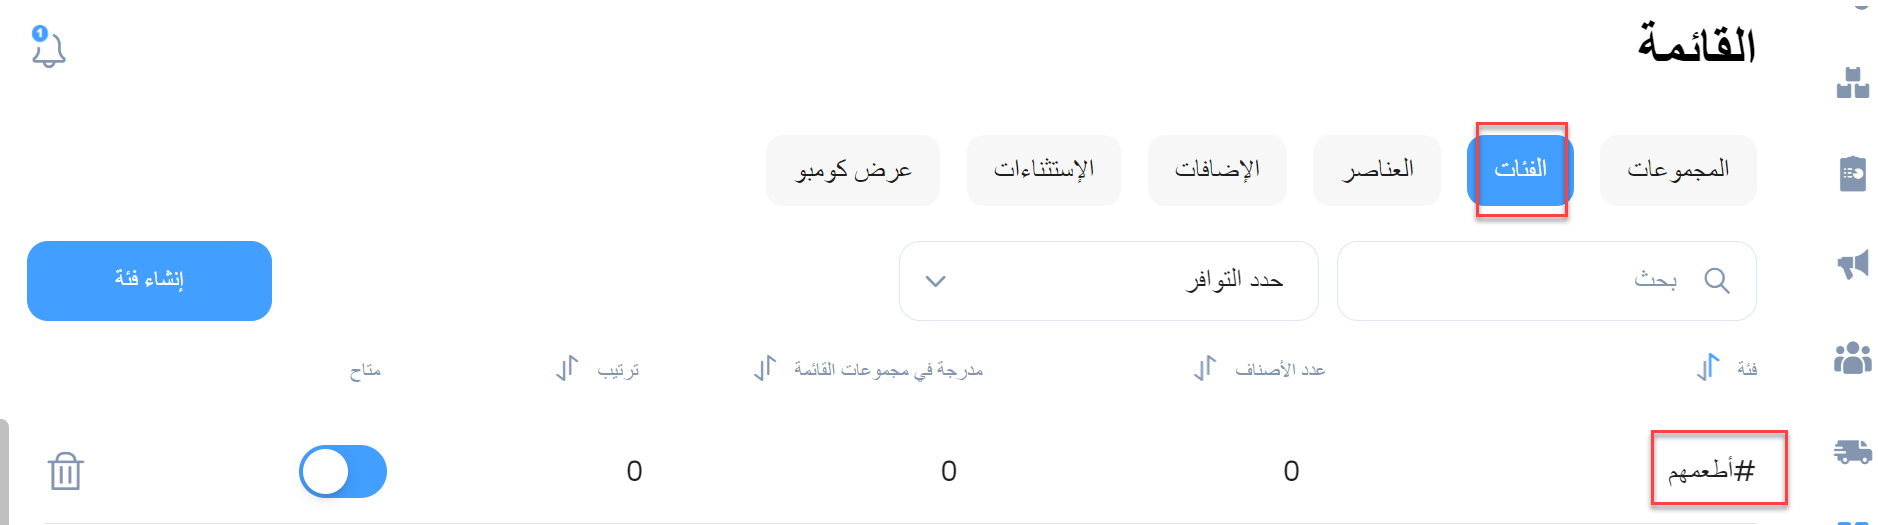Switch to the المجموعات tab
Viewport: 1878px width, 525px height.
1678,170
